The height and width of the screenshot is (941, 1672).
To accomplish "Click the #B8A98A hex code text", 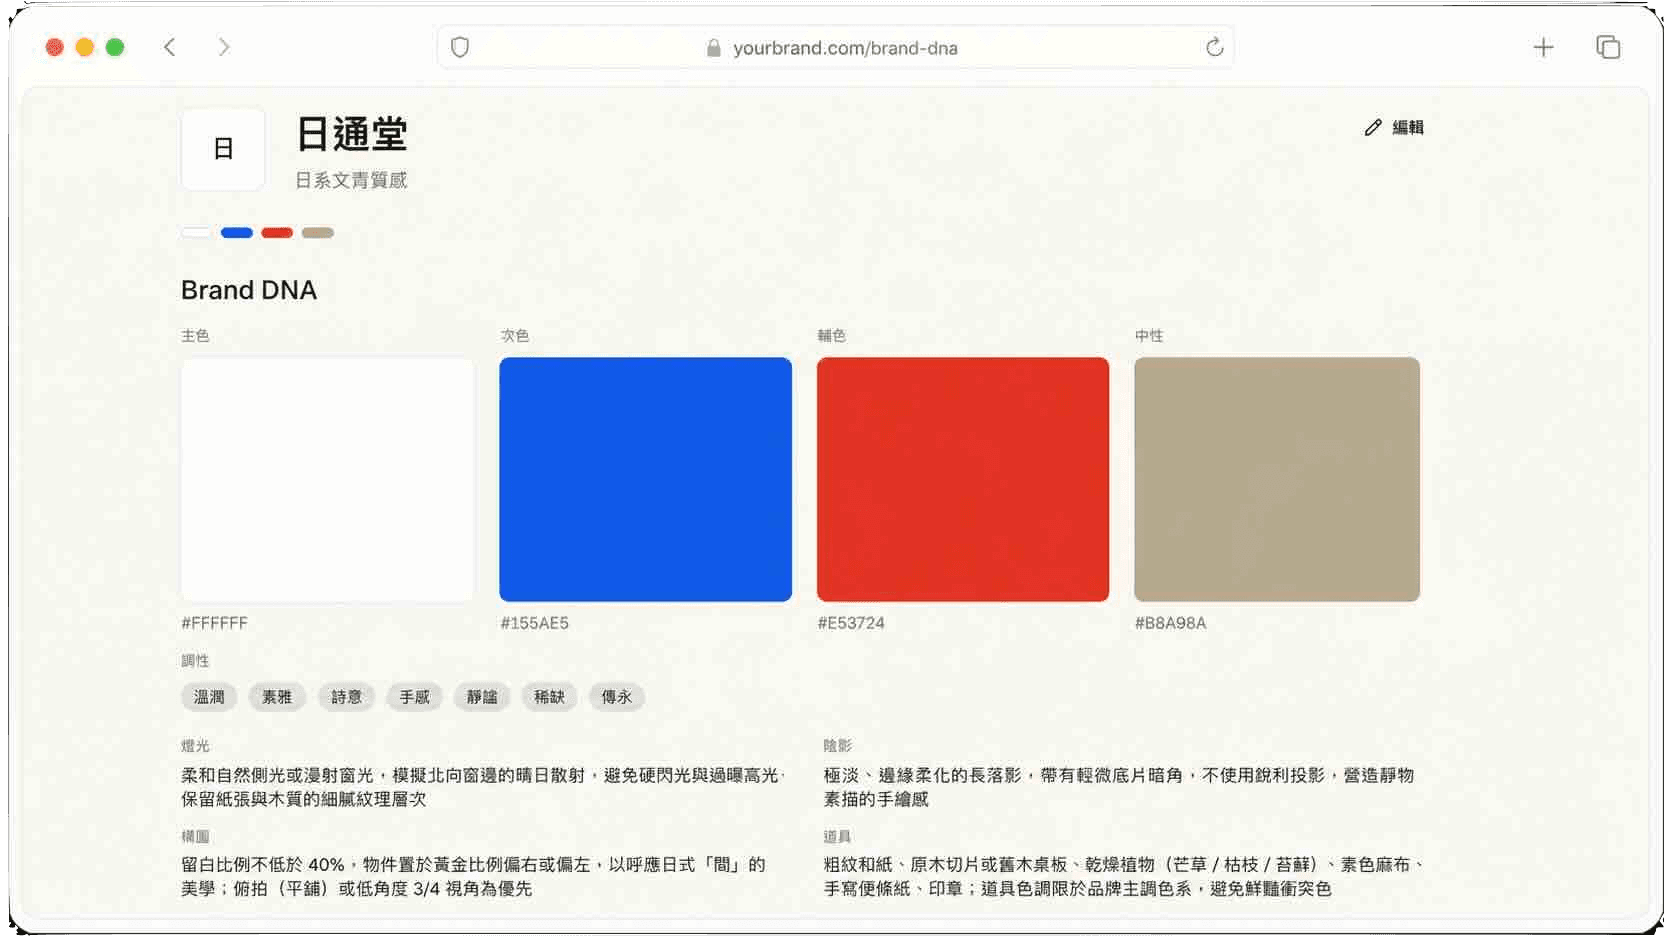I will pyautogui.click(x=1170, y=623).
